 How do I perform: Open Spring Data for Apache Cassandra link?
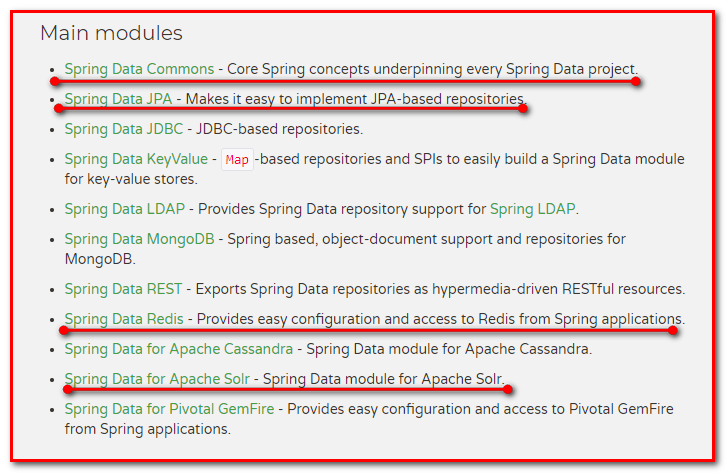click(x=179, y=349)
